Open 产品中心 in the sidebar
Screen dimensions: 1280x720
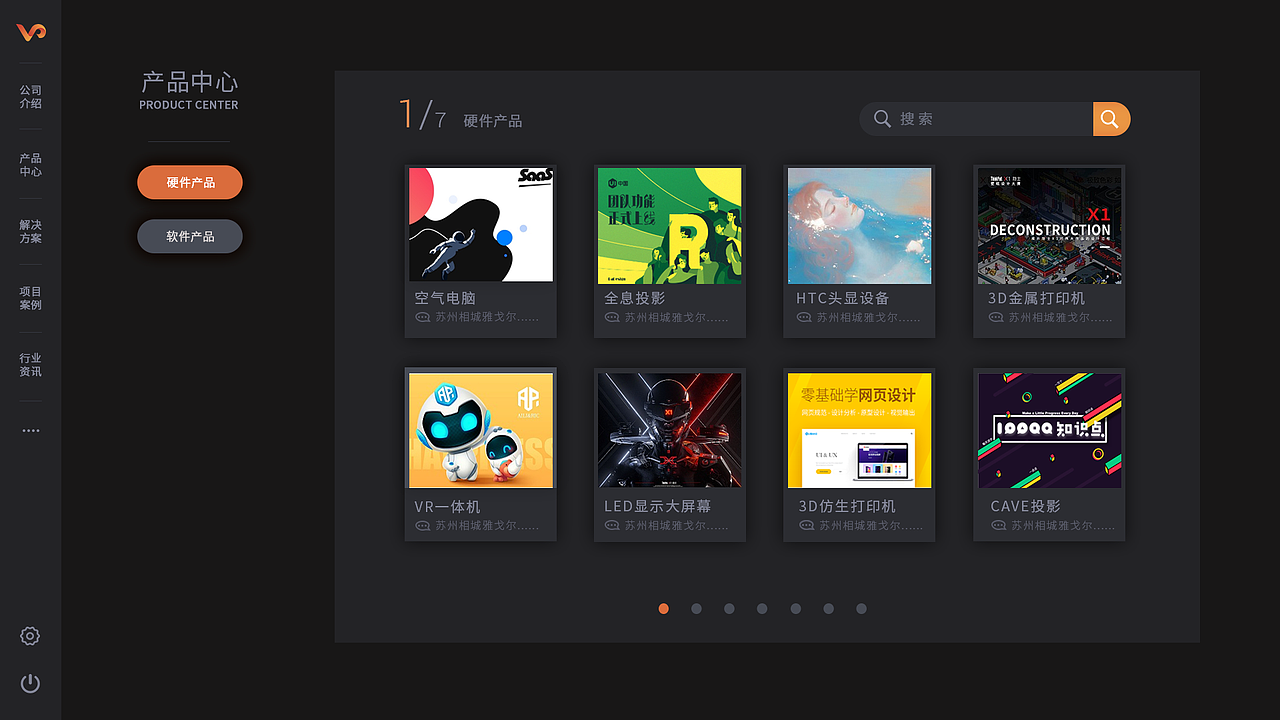point(31,165)
